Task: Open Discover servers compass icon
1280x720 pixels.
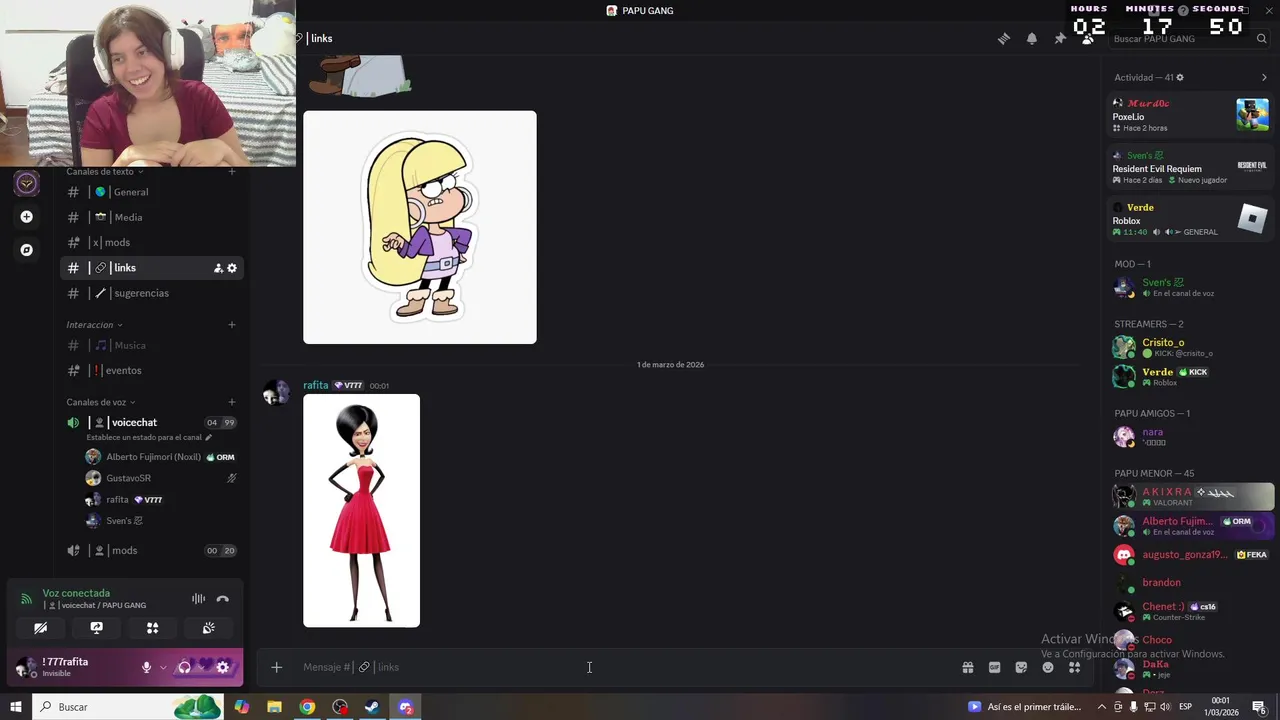Action: coord(27,250)
